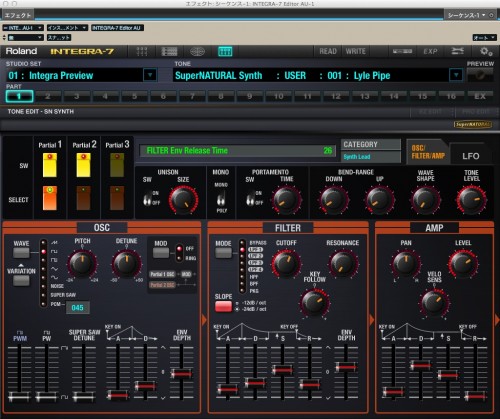Select Partial 1 with SELECT button
Screen dimensions: 500x419
50,198
